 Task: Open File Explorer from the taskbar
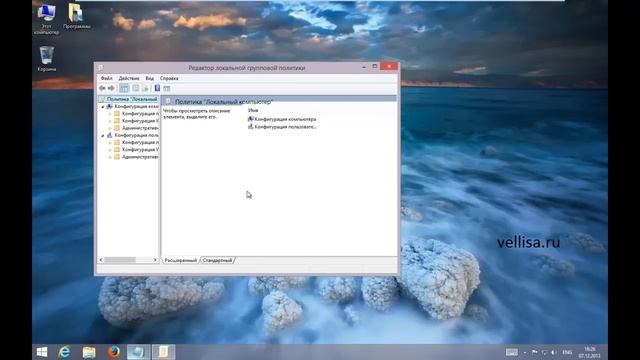(x=89, y=352)
